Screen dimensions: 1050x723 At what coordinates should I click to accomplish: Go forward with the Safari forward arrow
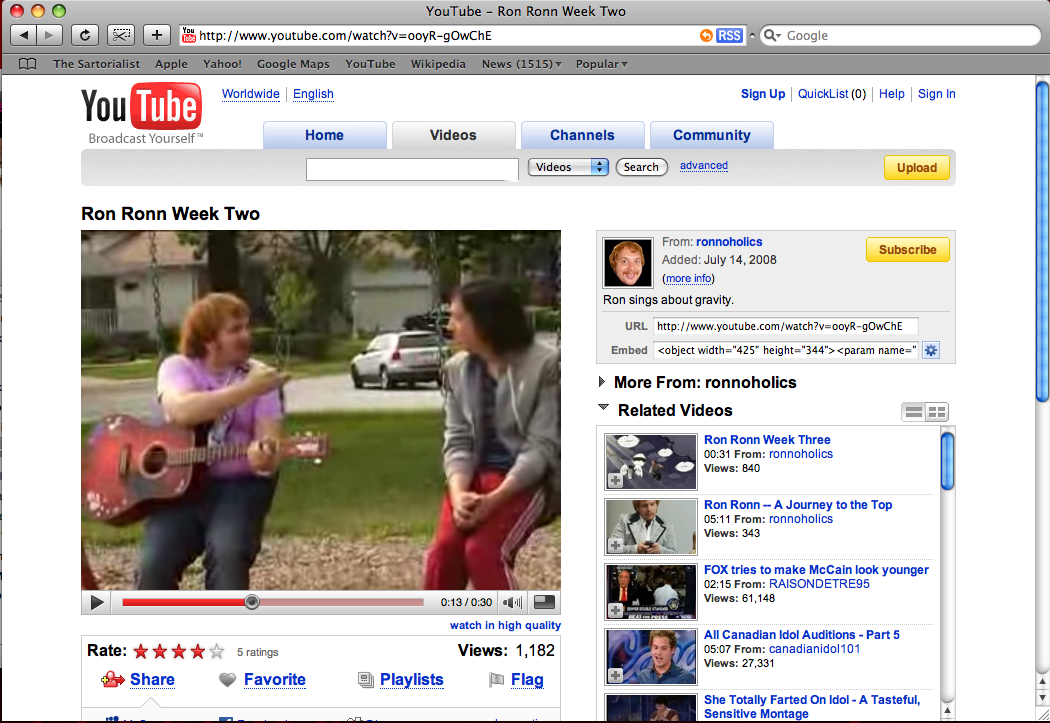point(49,35)
